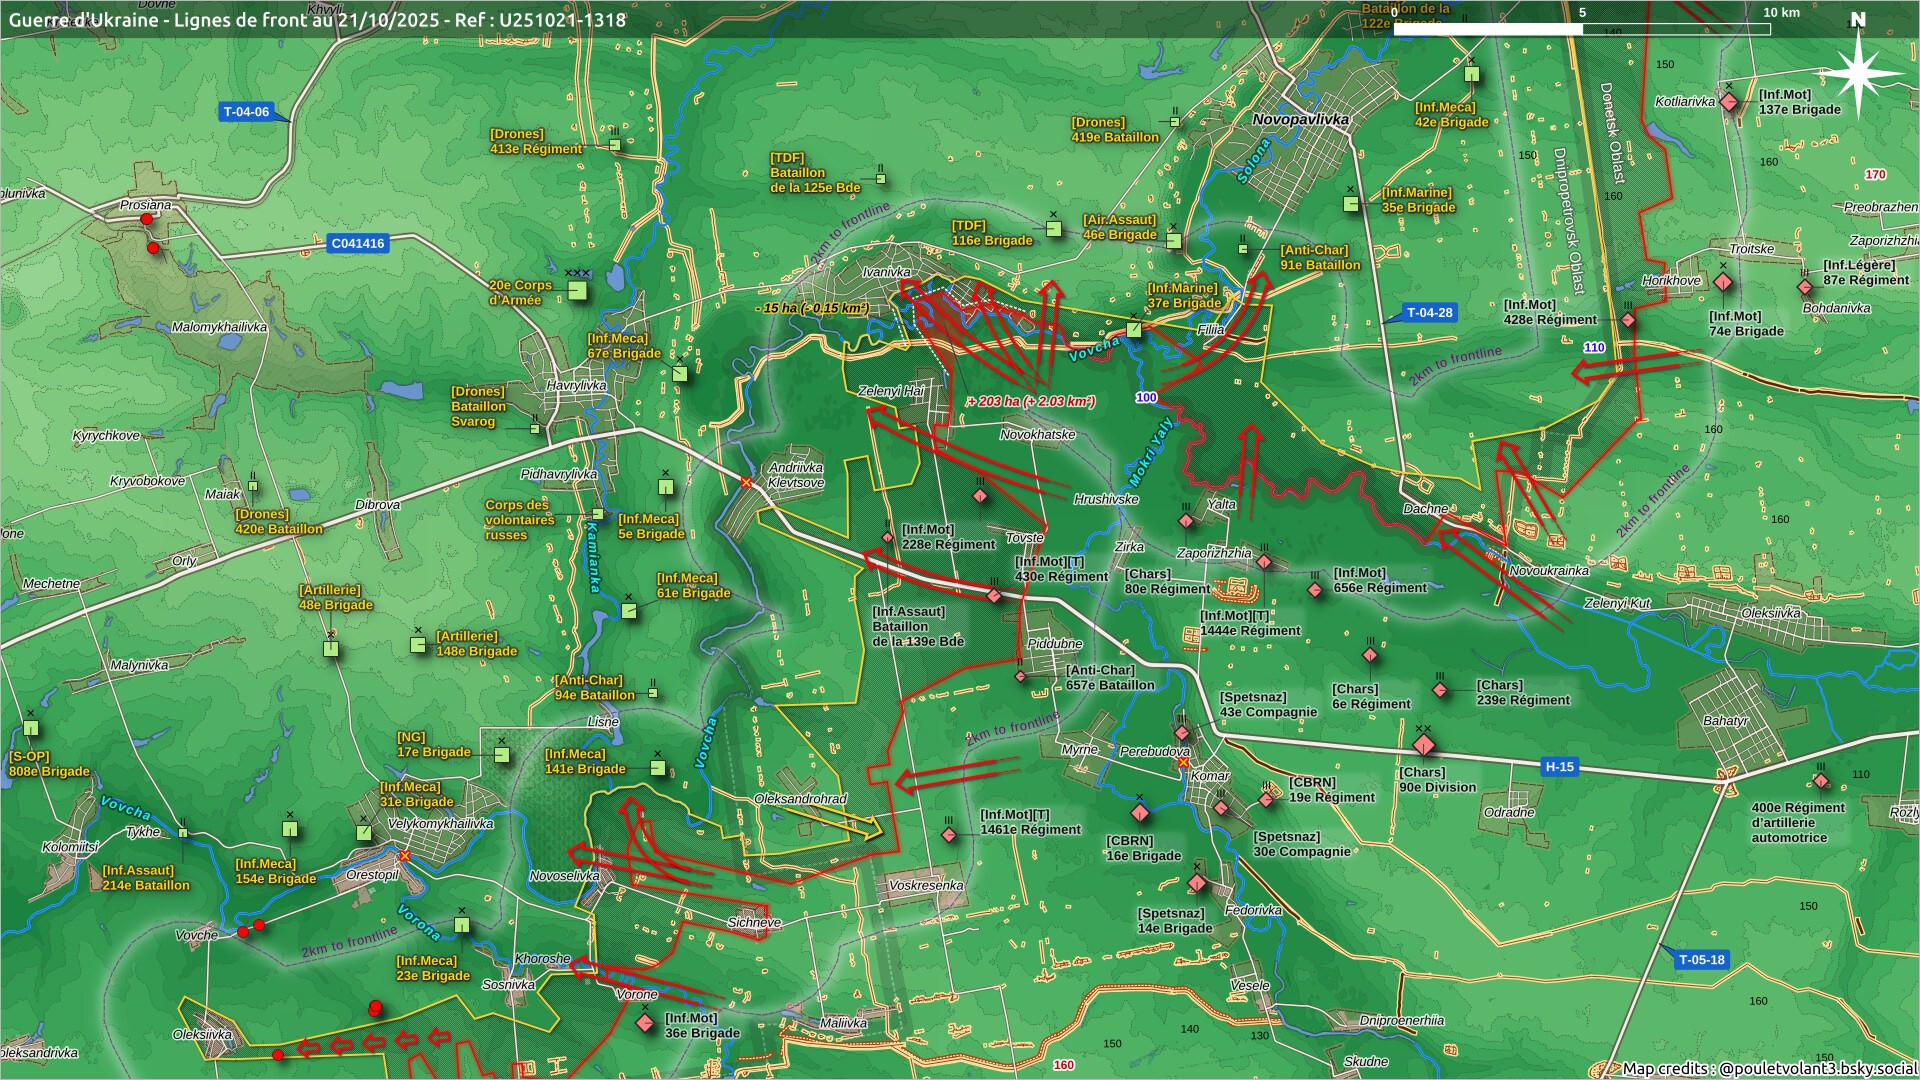Click the red dot at Prosiana
This screenshot has height=1080, width=1920.
(x=147, y=219)
